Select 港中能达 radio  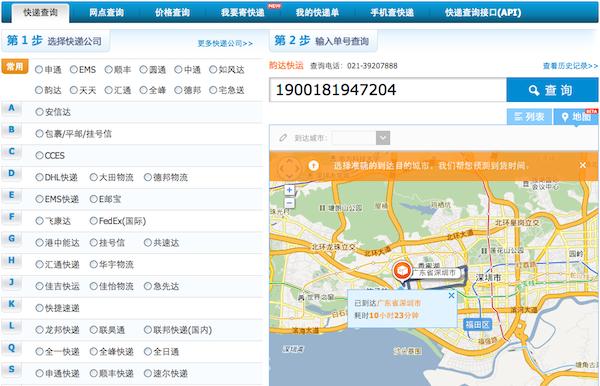pos(39,243)
